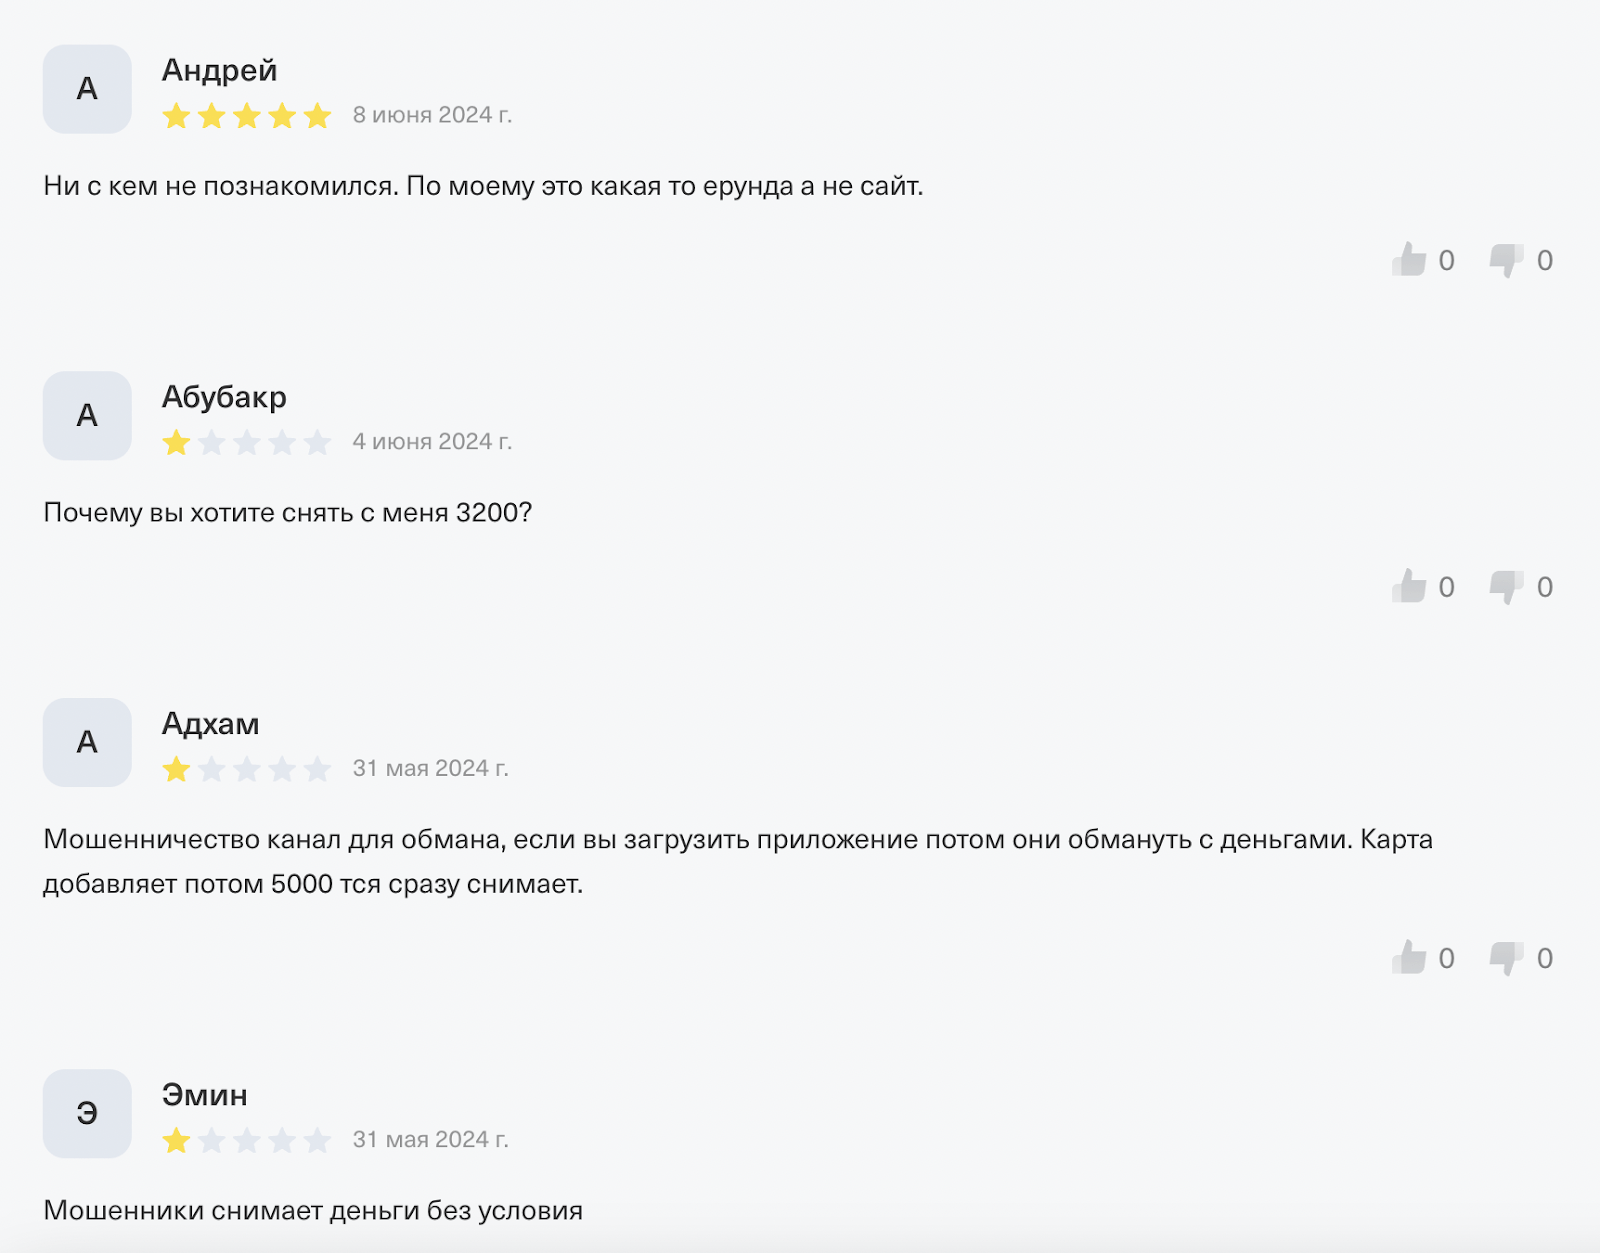This screenshot has width=1600, height=1253.
Task: Thumbs up Абубакр's review
Action: point(1409,587)
